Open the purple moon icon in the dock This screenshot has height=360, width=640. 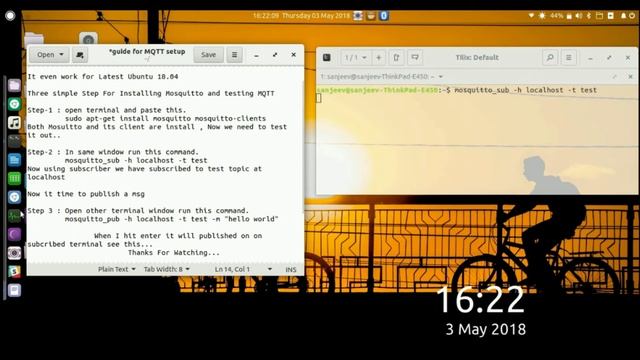(14, 234)
